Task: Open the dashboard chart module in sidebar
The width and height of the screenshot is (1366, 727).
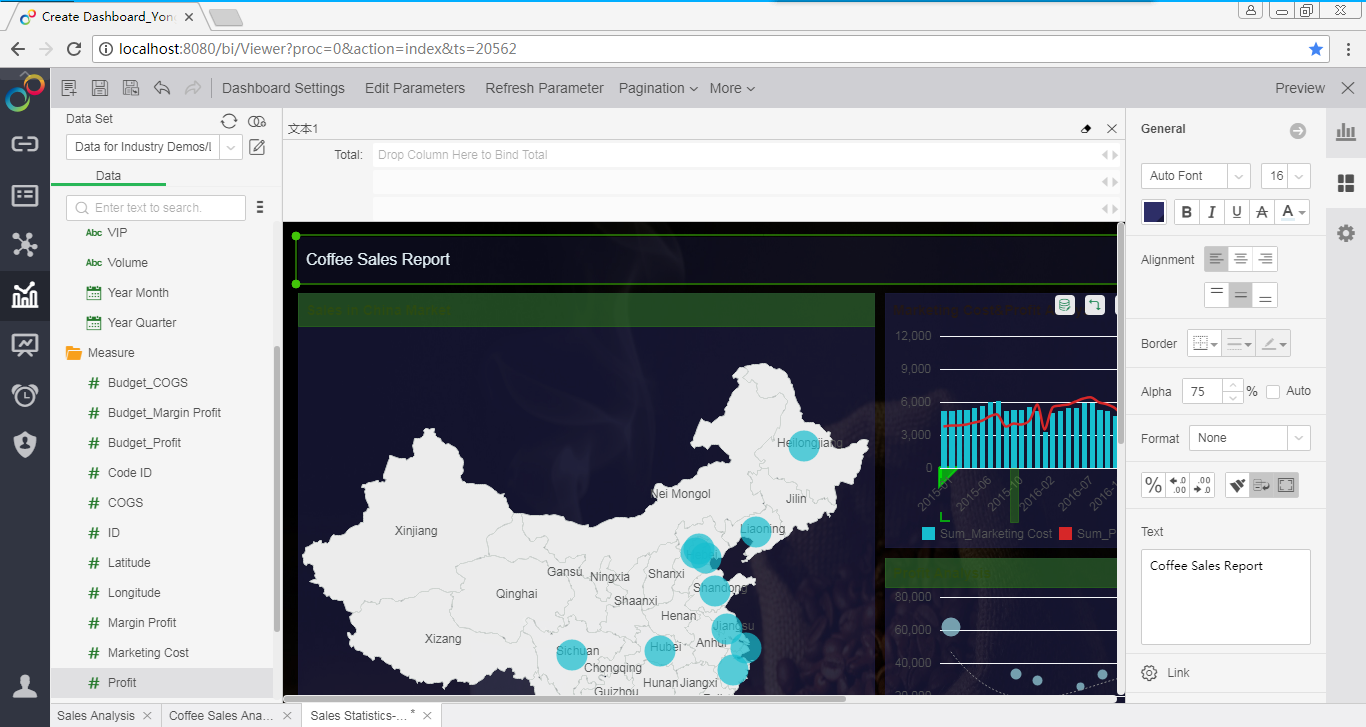Action: 25,295
